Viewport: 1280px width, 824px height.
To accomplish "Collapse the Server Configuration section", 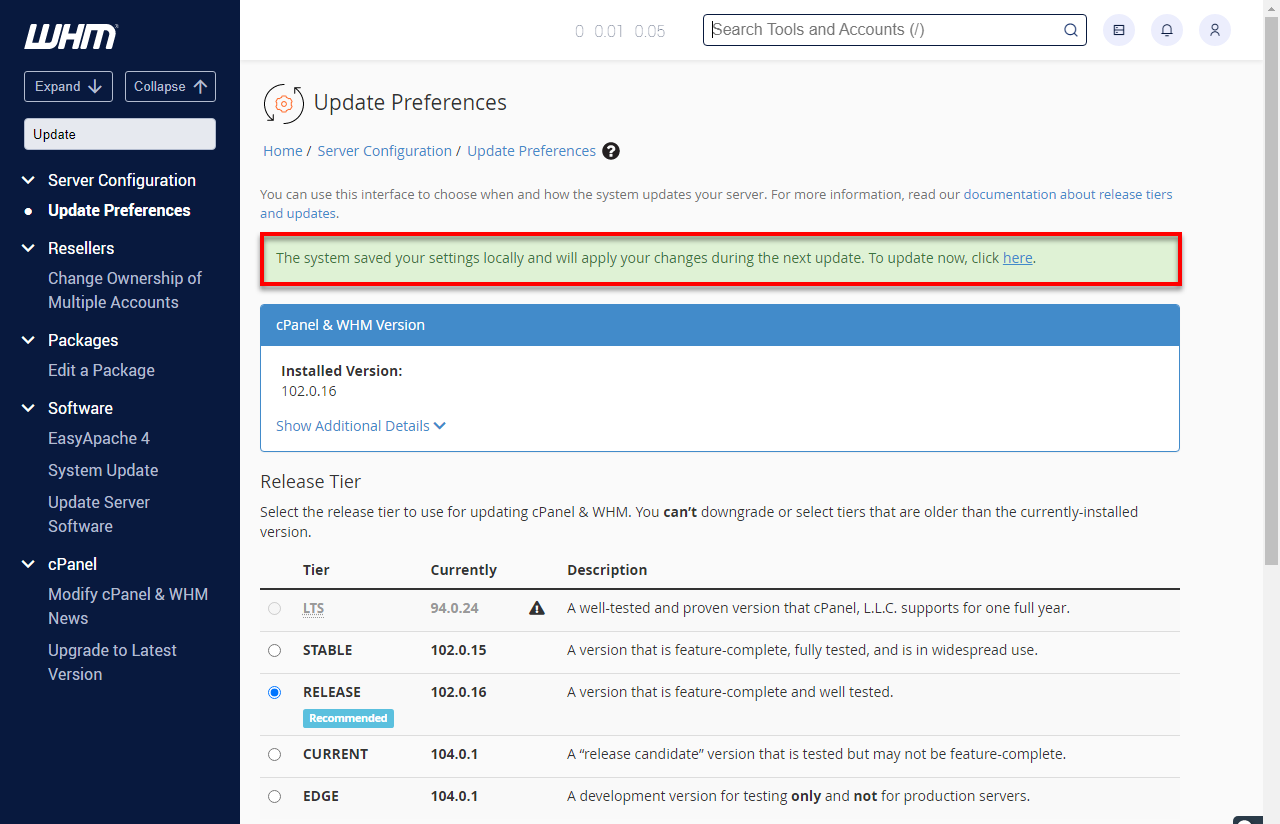I will coord(28,180).
